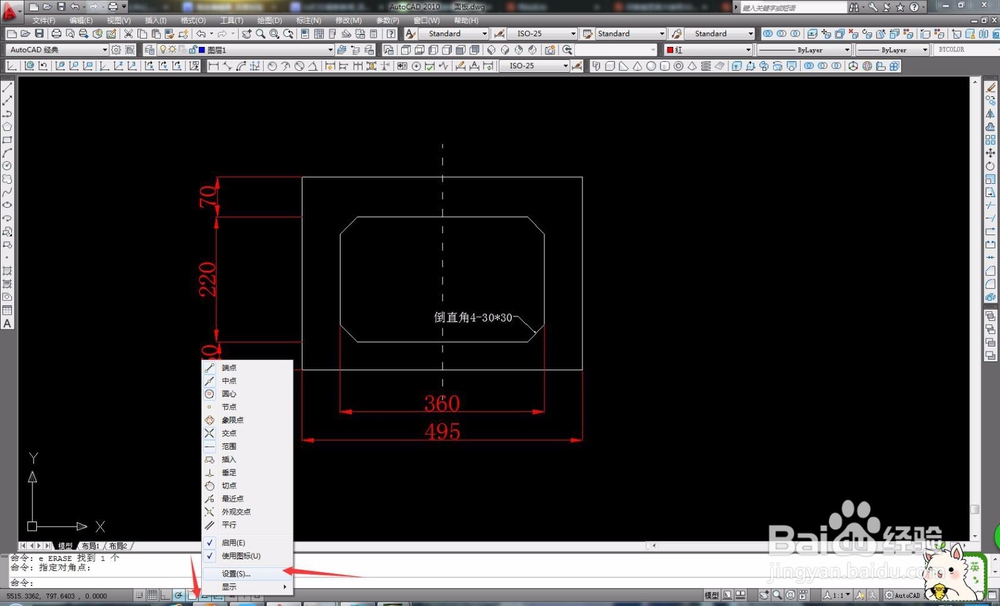Toggle Snap Mode in the status bar
1000x606 pixels.
(139, 595)
